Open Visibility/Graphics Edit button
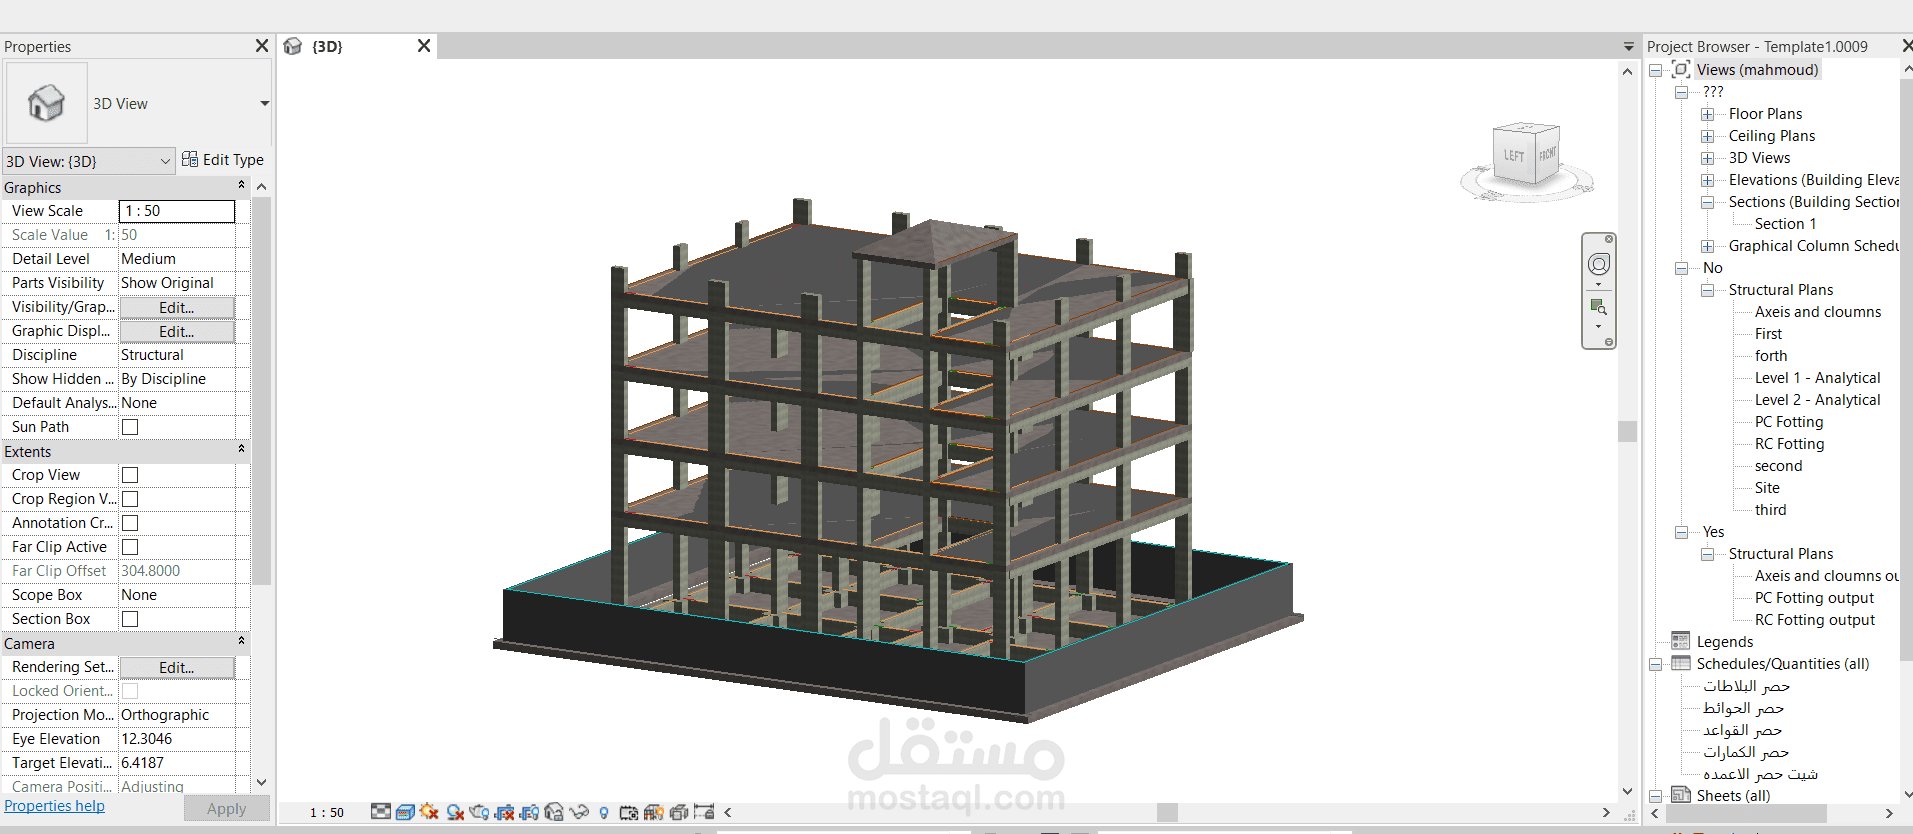Image resolution: width=1913 pixels, height=834 pixels. click(x=177, y=307)
